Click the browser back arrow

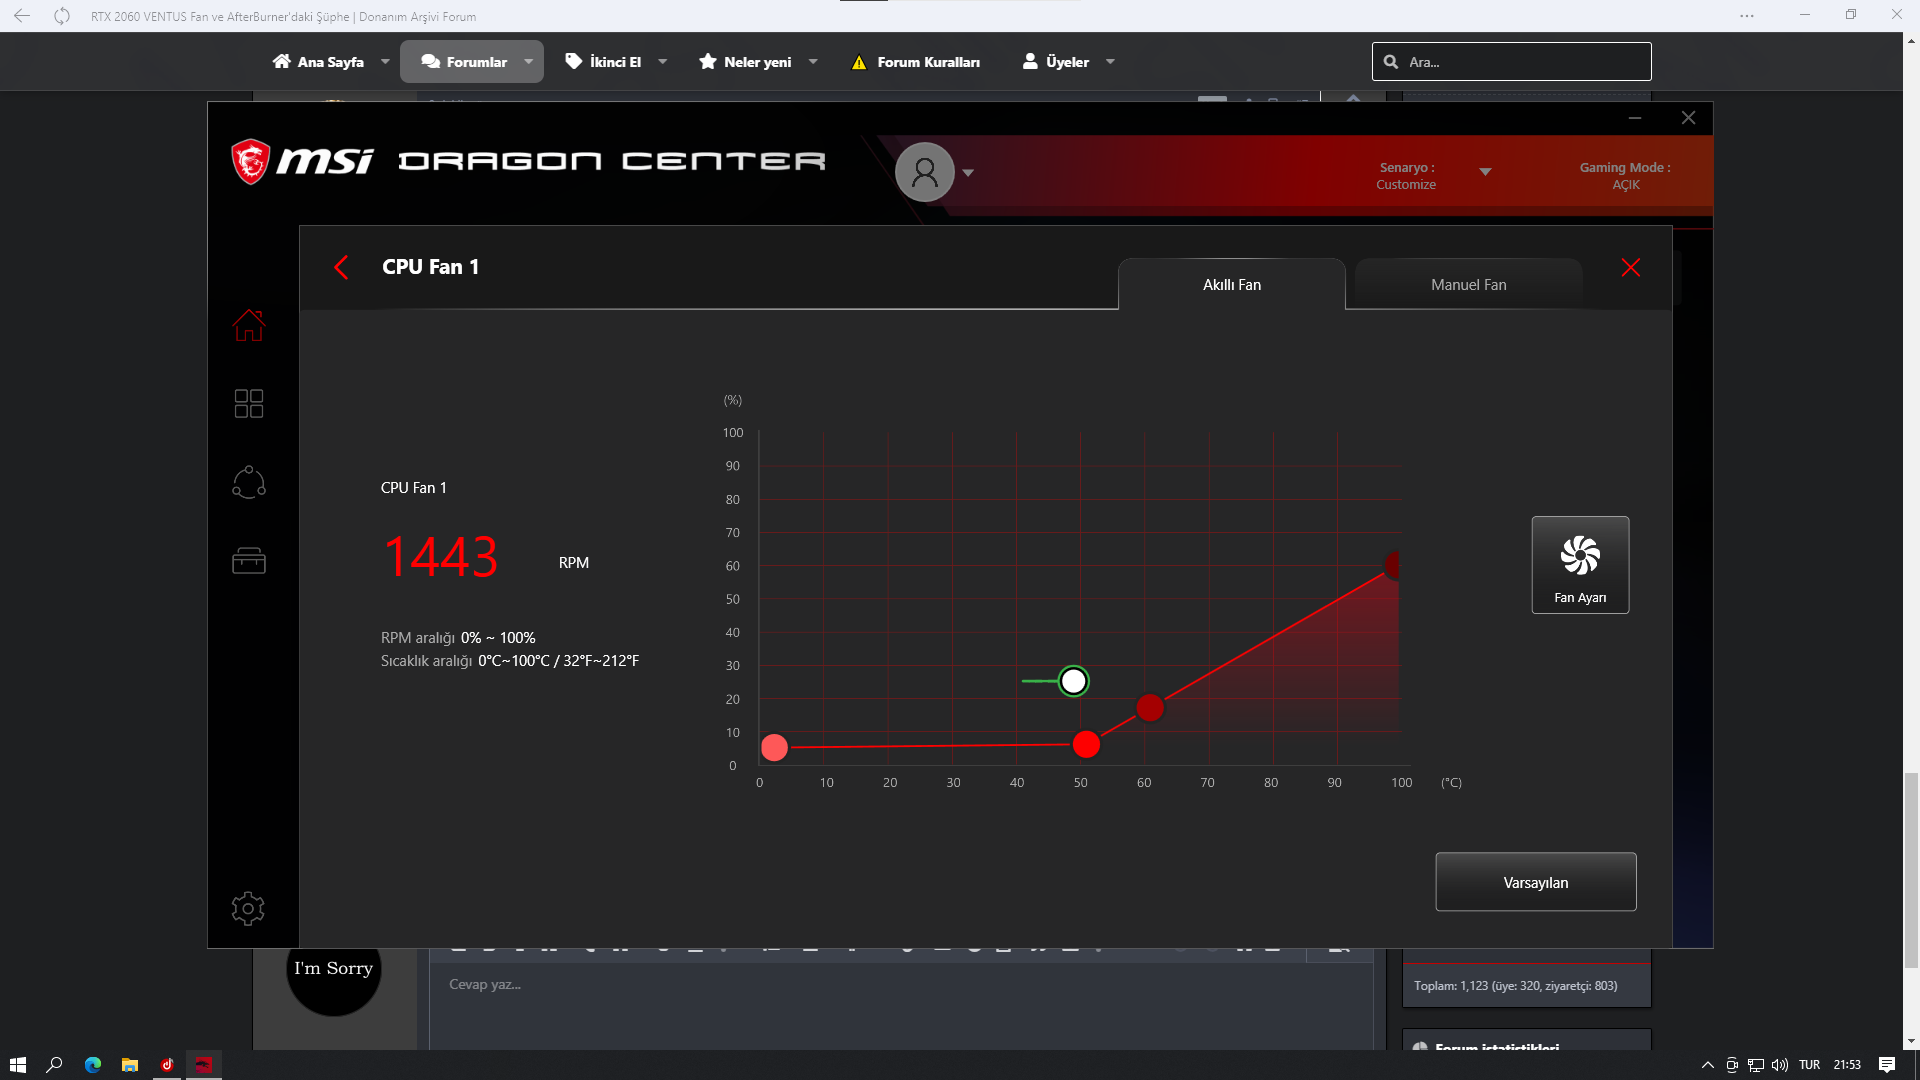22,16
